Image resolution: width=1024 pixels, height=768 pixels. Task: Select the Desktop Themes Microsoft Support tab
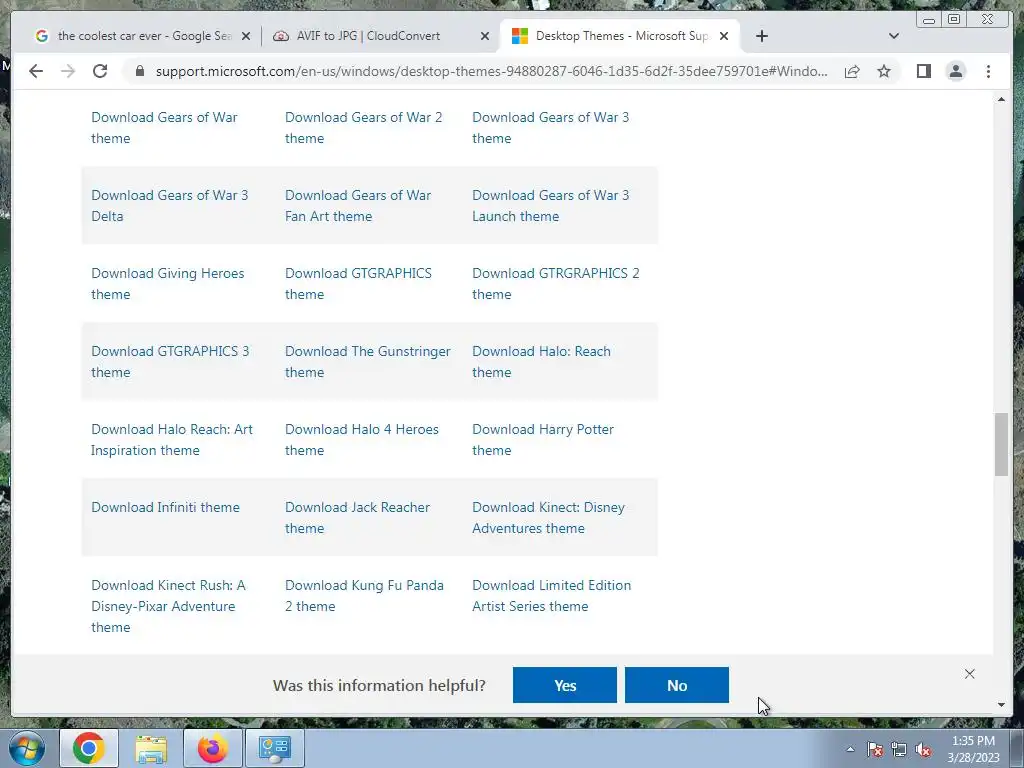(x=620, y=36)
